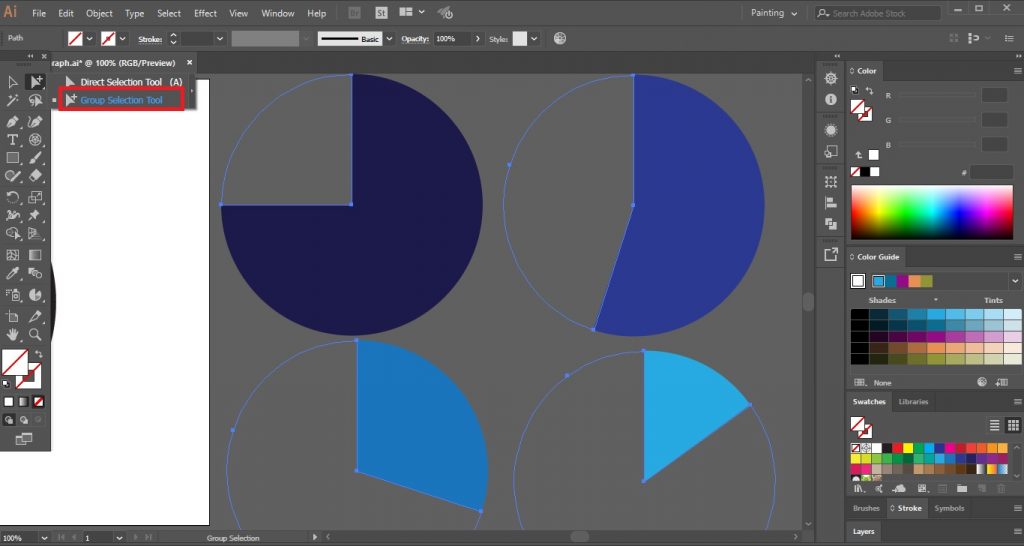
Task: Close the graph.ai document tab
Action: click(x=189, y=63)
